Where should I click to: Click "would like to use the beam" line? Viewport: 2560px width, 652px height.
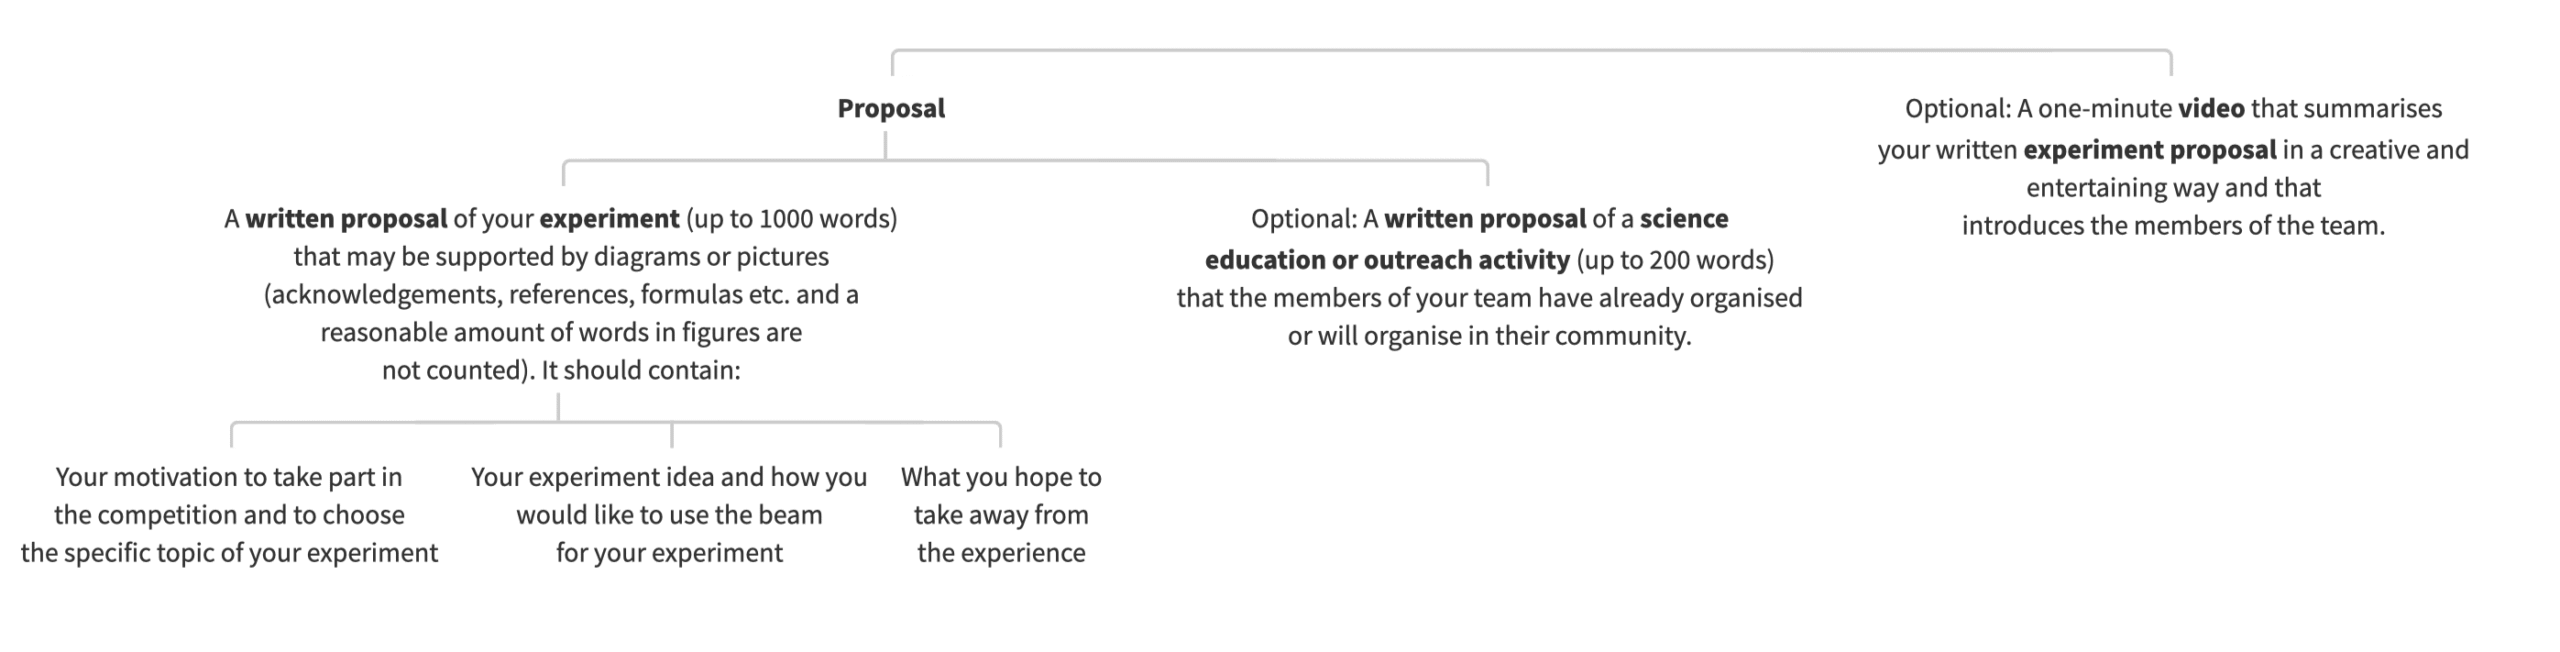tap(669, 515)
